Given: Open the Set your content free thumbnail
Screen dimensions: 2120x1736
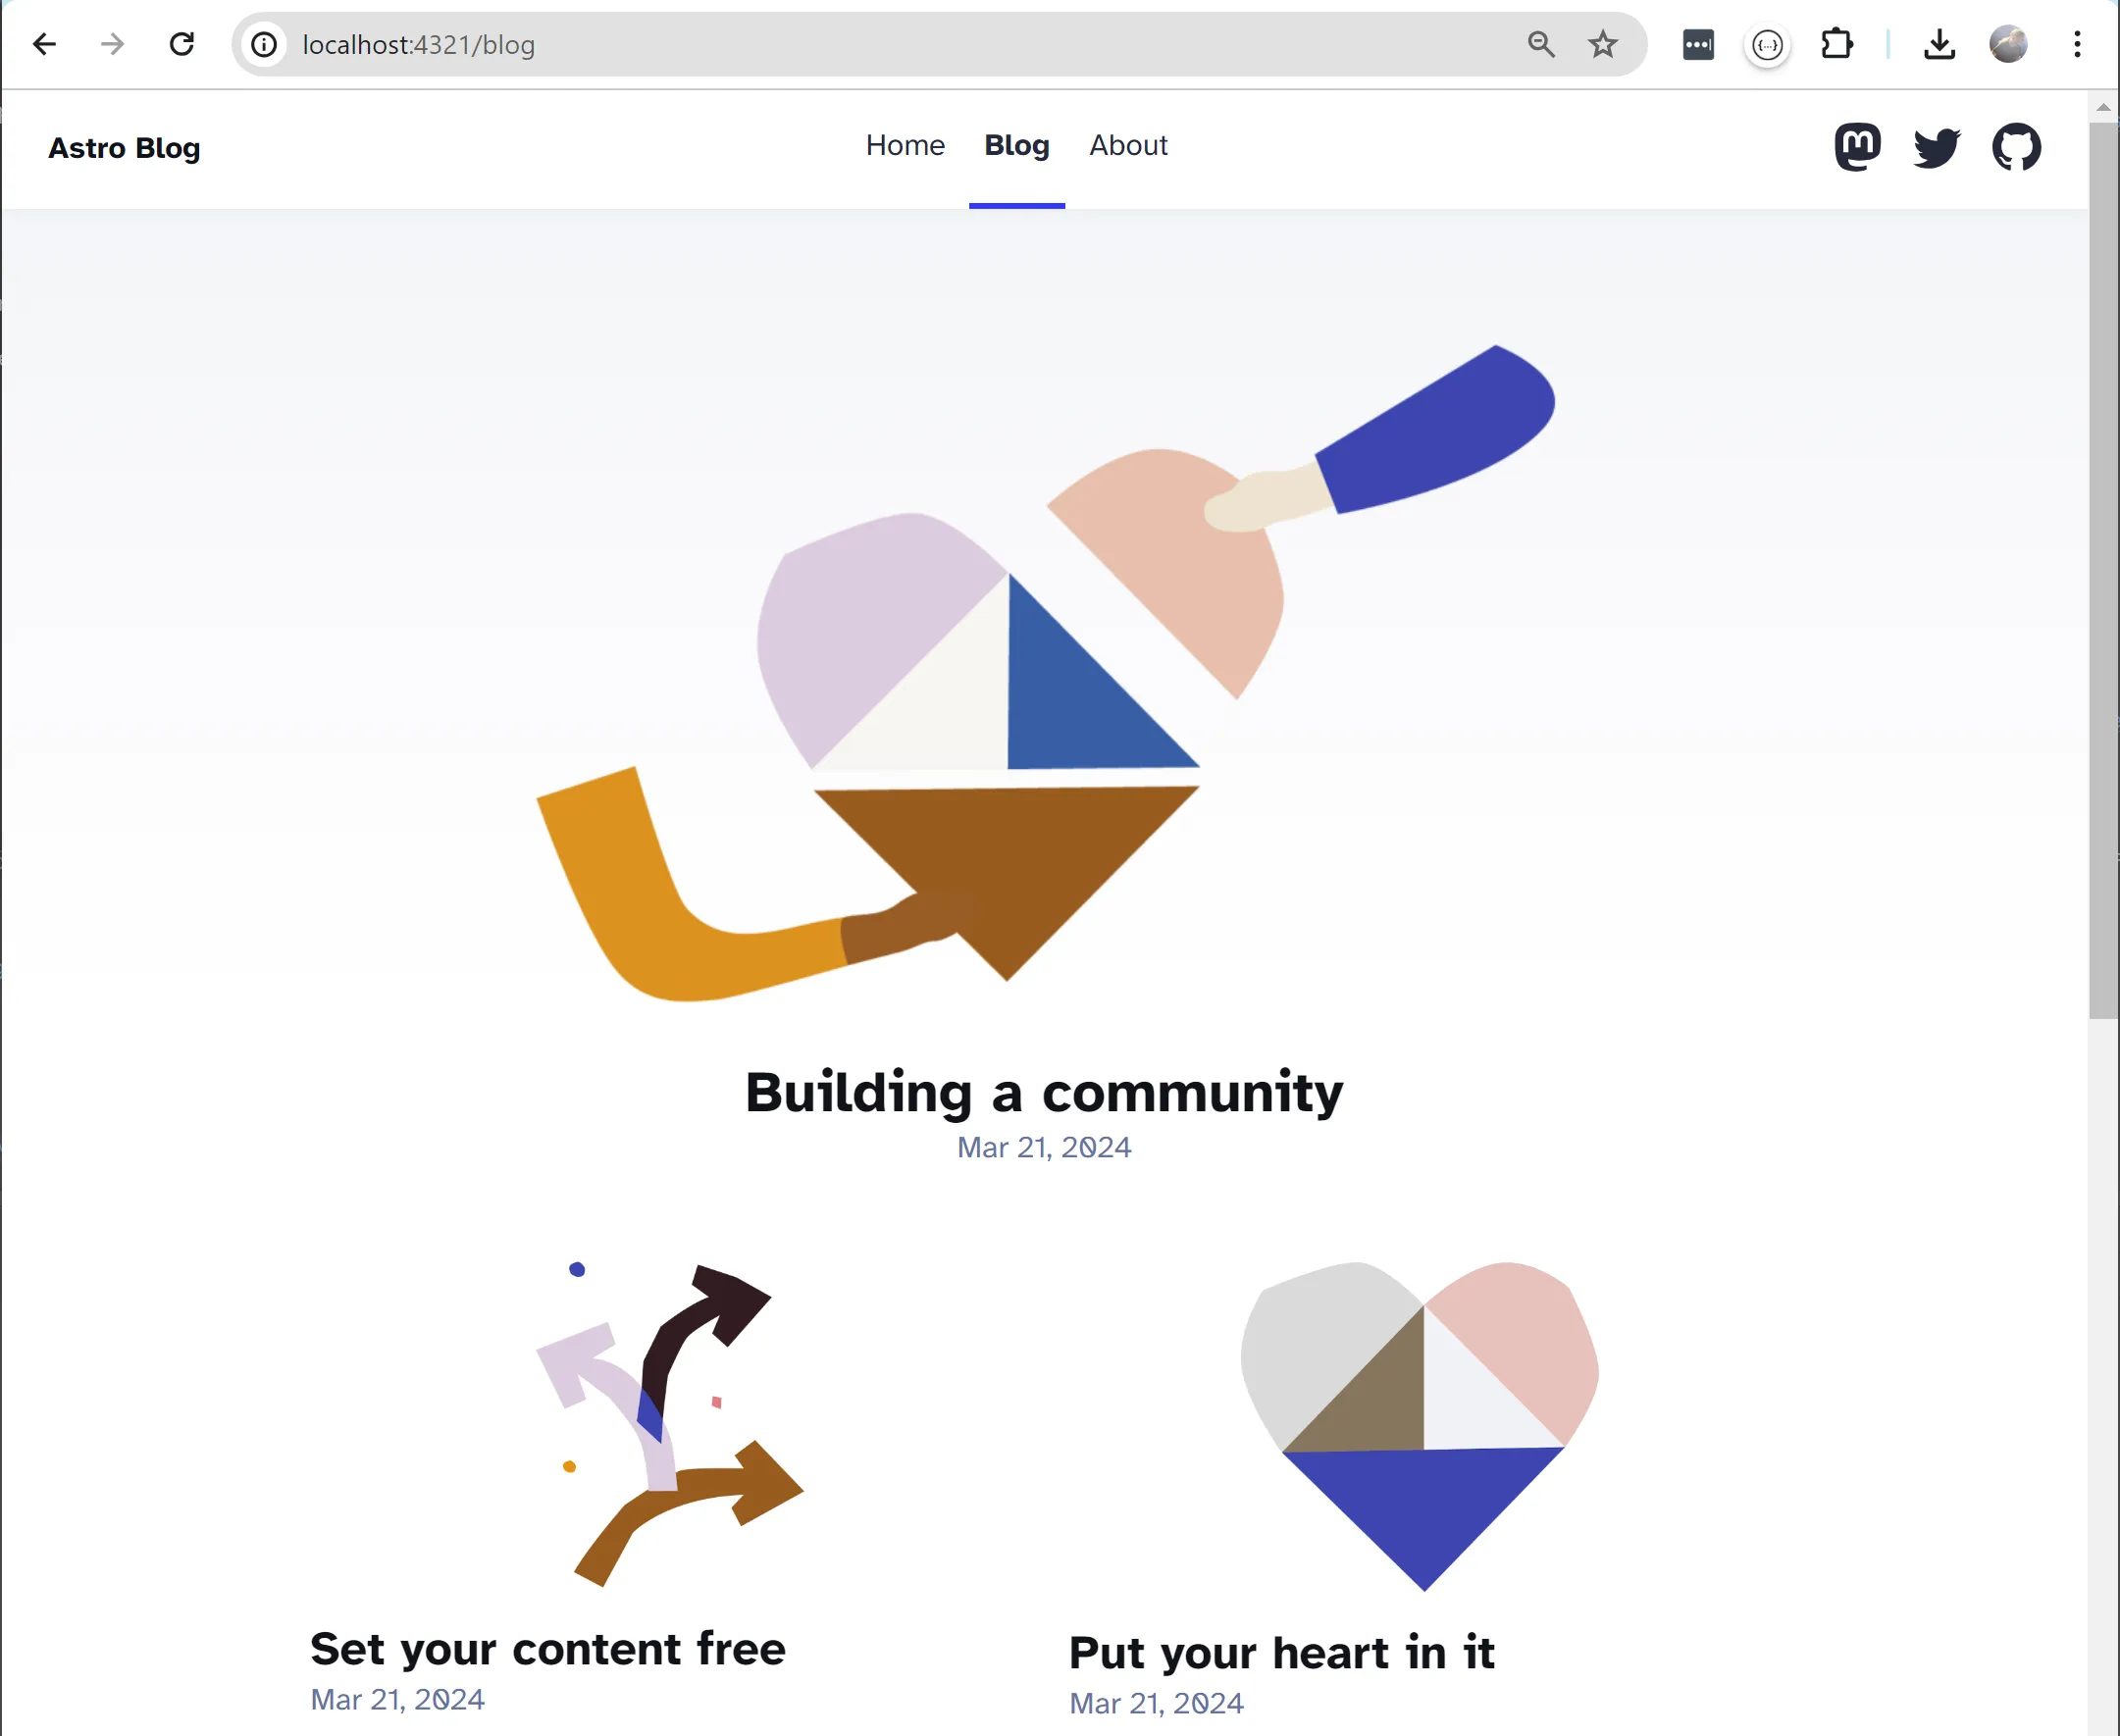Looking at the screenshot, I should (x=670, y=1425).
